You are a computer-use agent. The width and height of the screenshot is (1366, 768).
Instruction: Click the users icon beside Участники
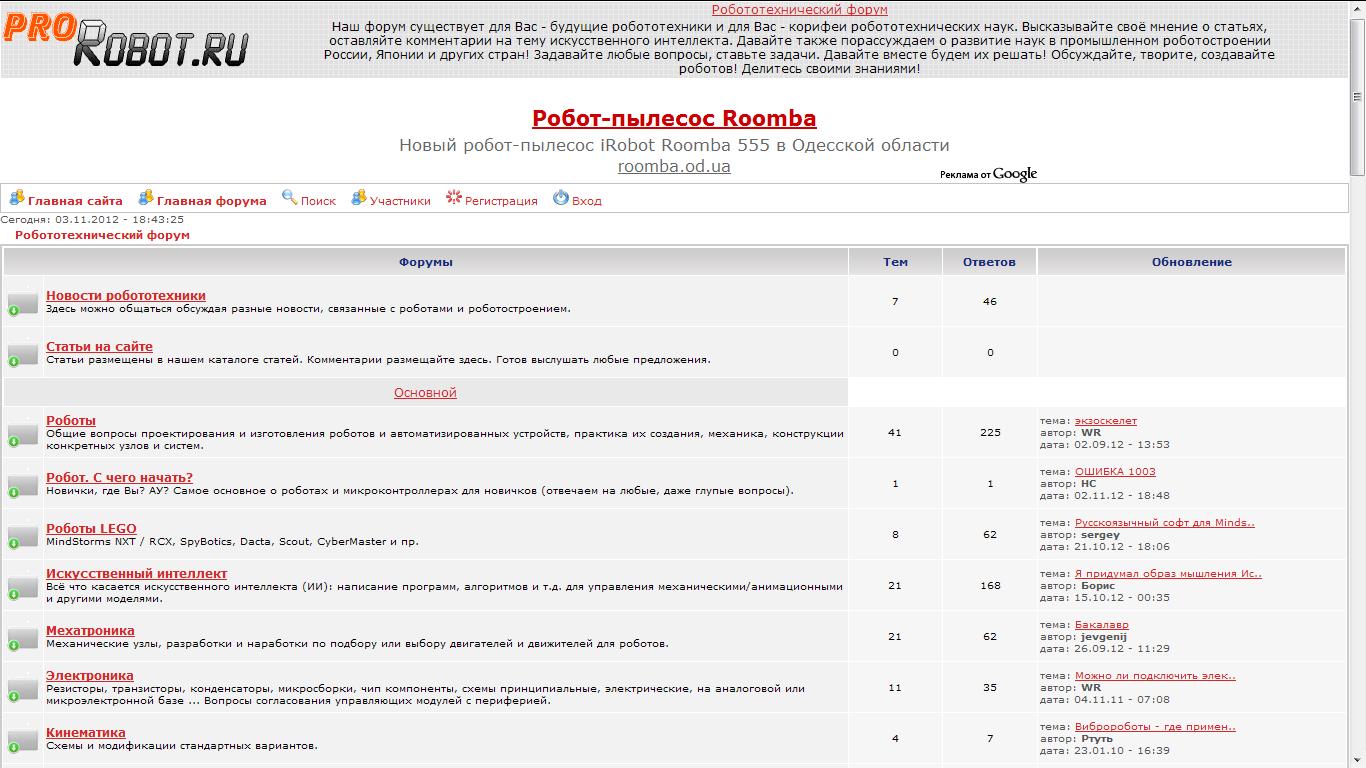coord(359,197)
